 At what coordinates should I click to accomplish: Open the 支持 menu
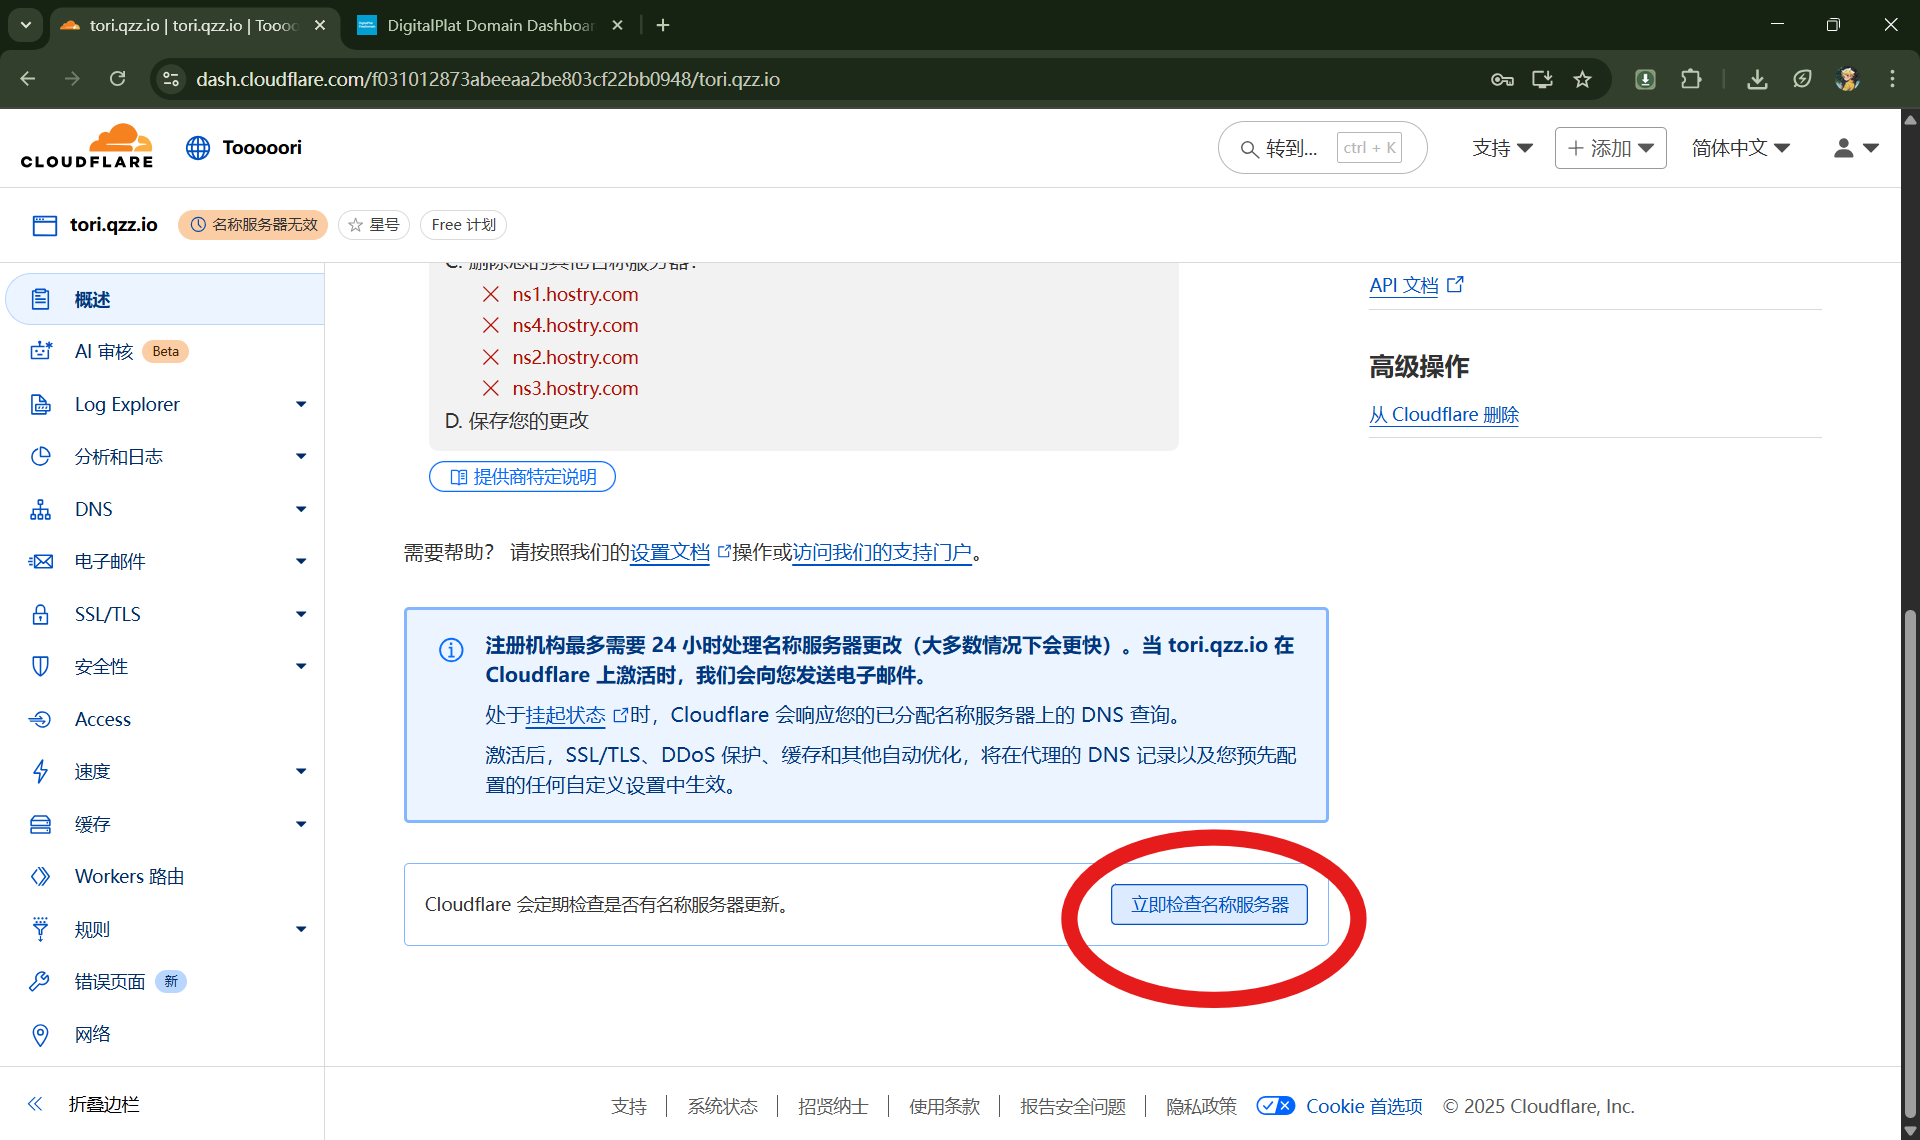point(1502,148)
